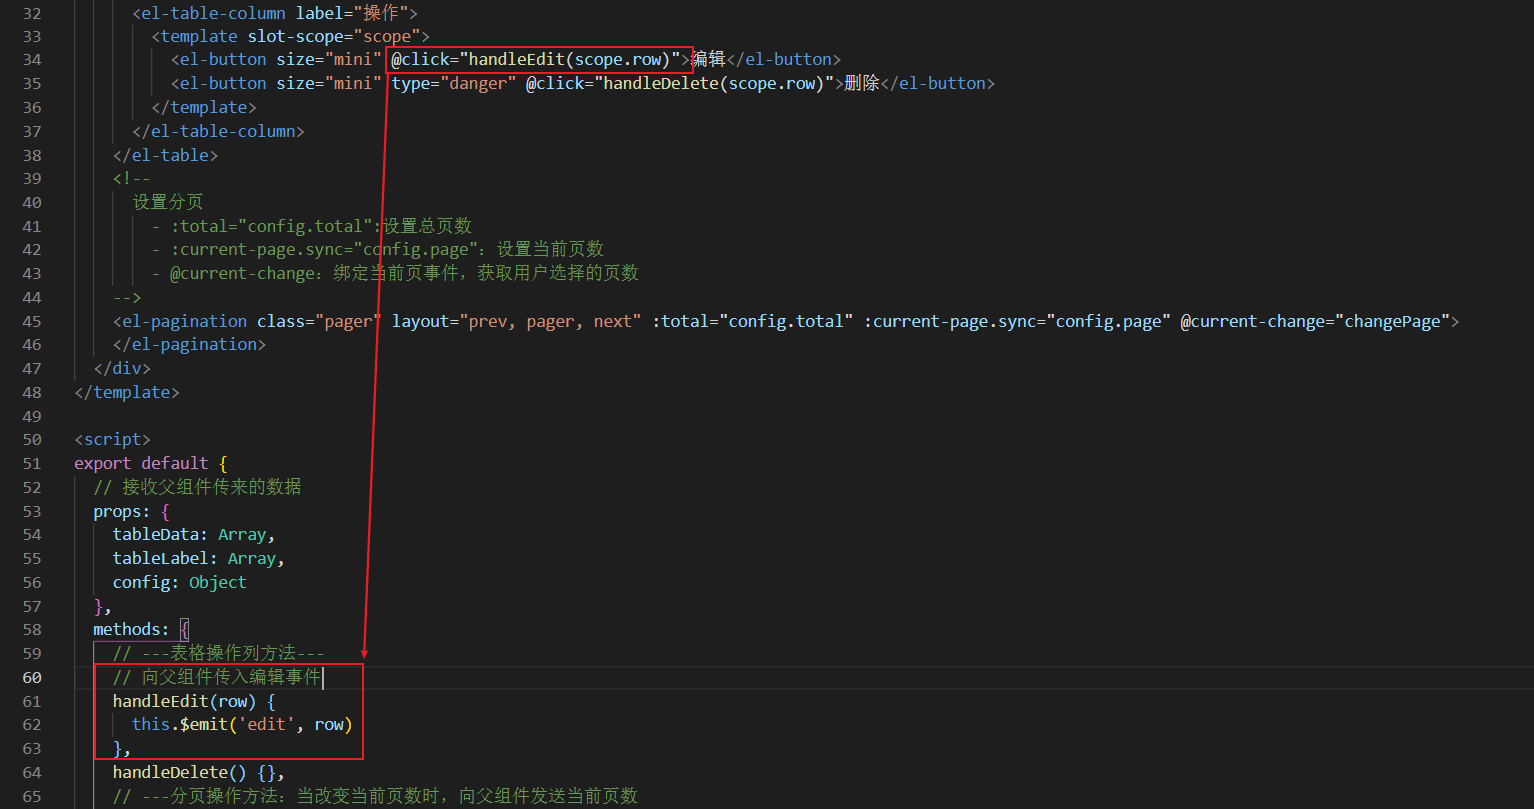Click line number 65 in the gutter
1534x809 pixels.
coord(32,797)
